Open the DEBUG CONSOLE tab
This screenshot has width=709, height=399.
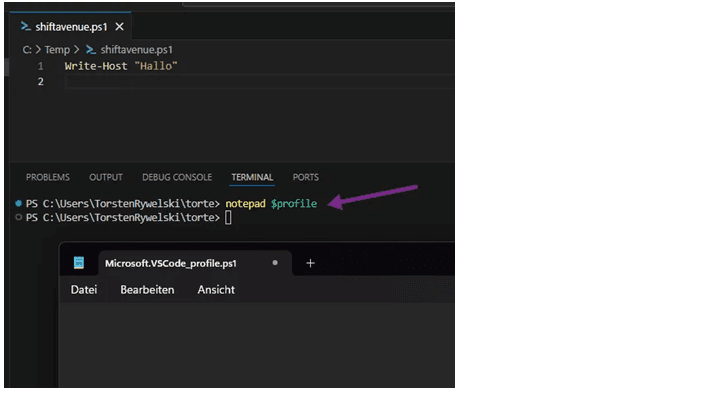point(177,177)
